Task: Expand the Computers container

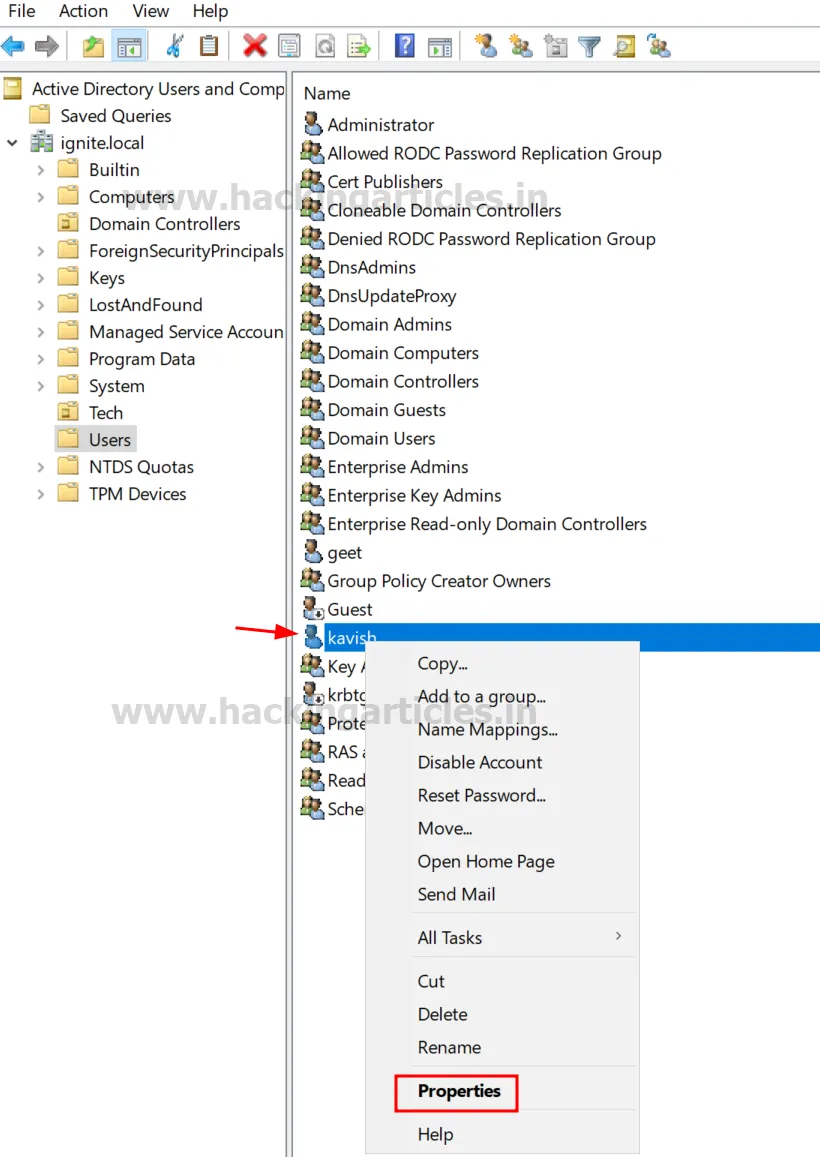Action: (x=39, y=196)
